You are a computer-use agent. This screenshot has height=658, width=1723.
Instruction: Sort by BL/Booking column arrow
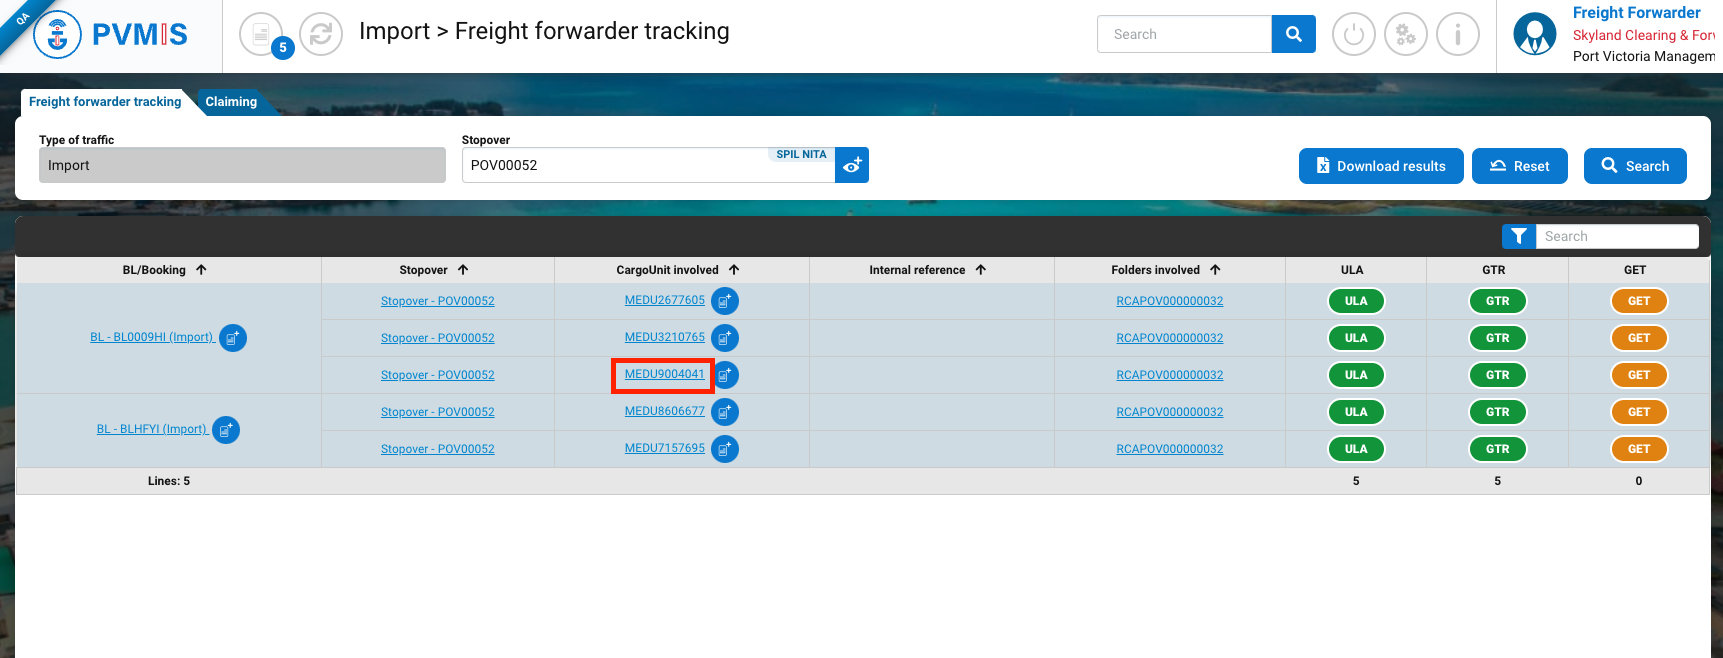pyautogui.click(x=201, y=270)
